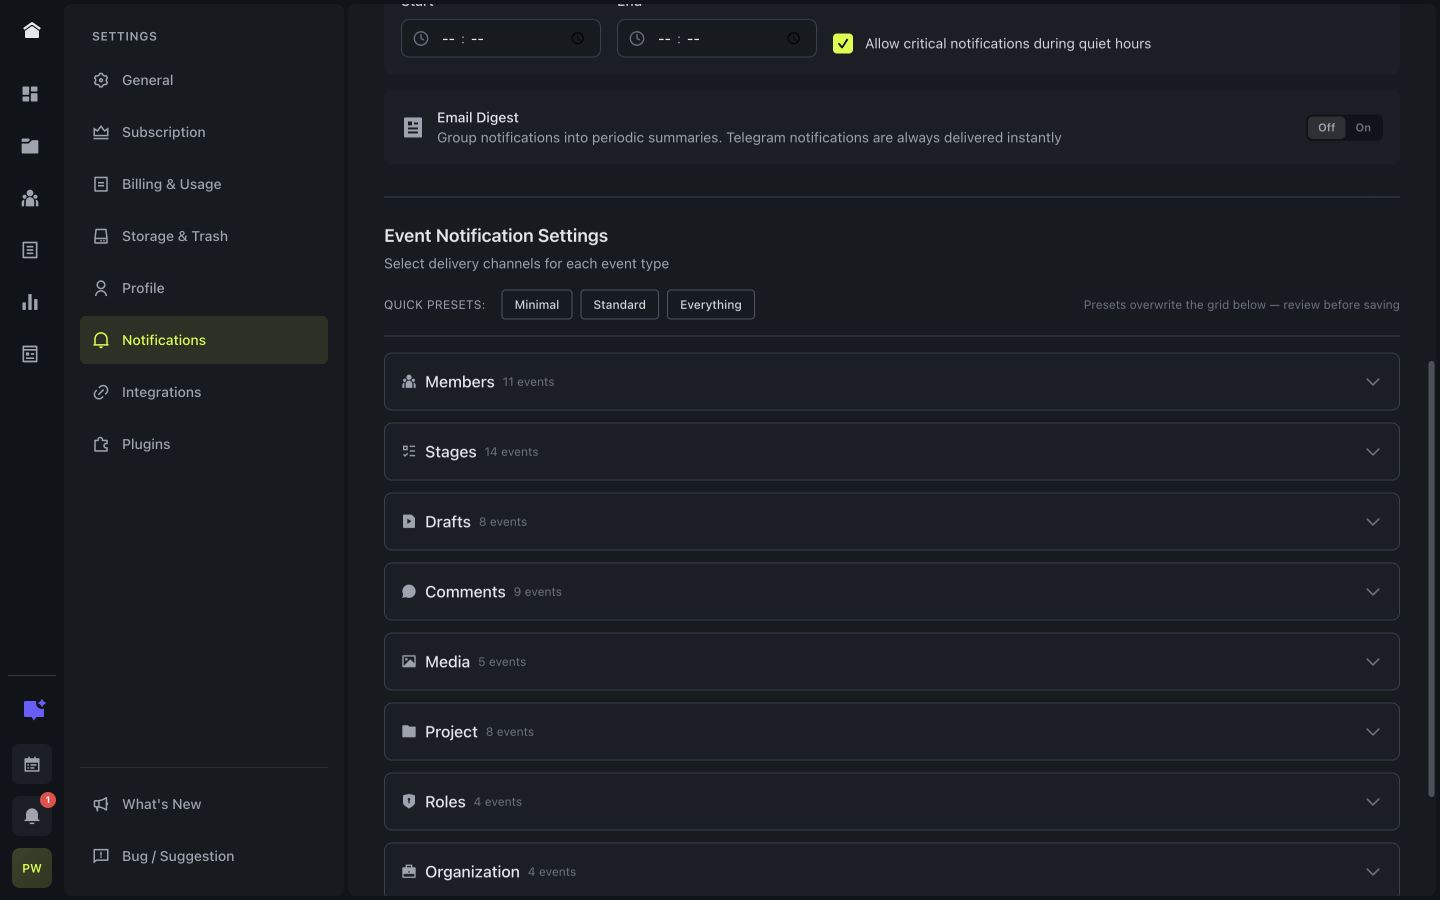
Task: Click the Email Digest icon
Action: pos(413,127)
